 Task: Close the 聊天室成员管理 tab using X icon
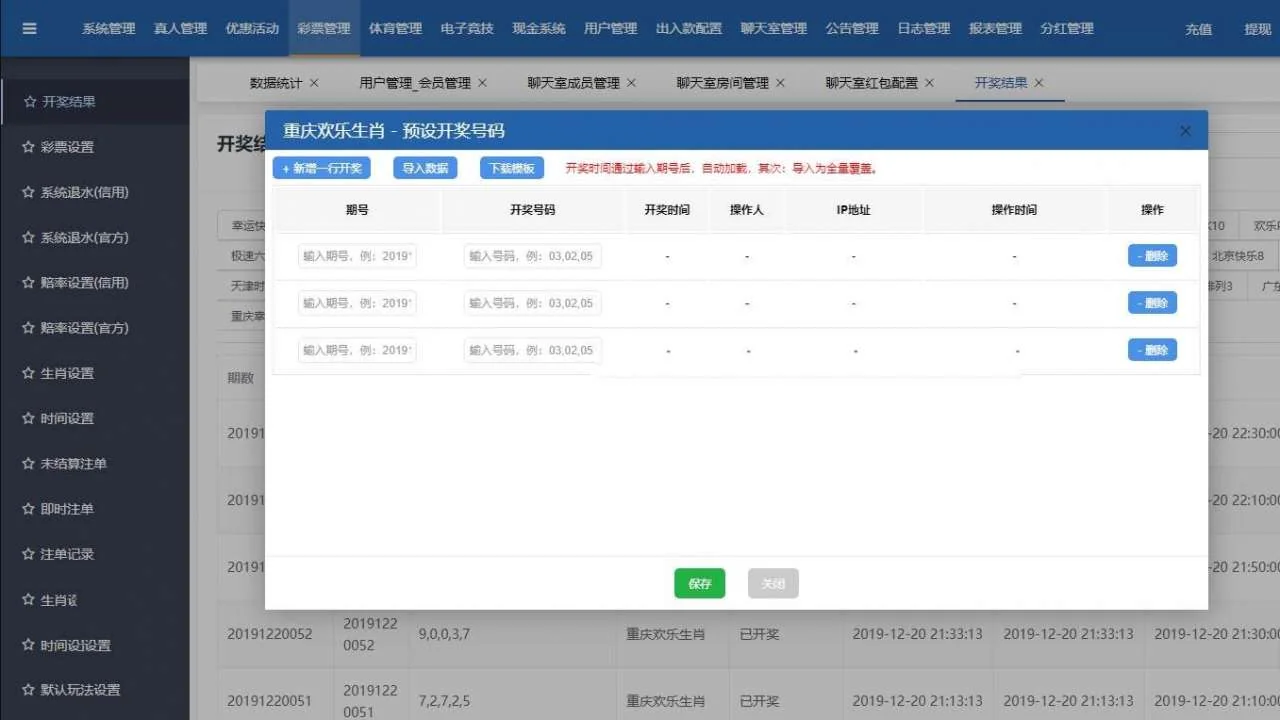tap(632, 83)
